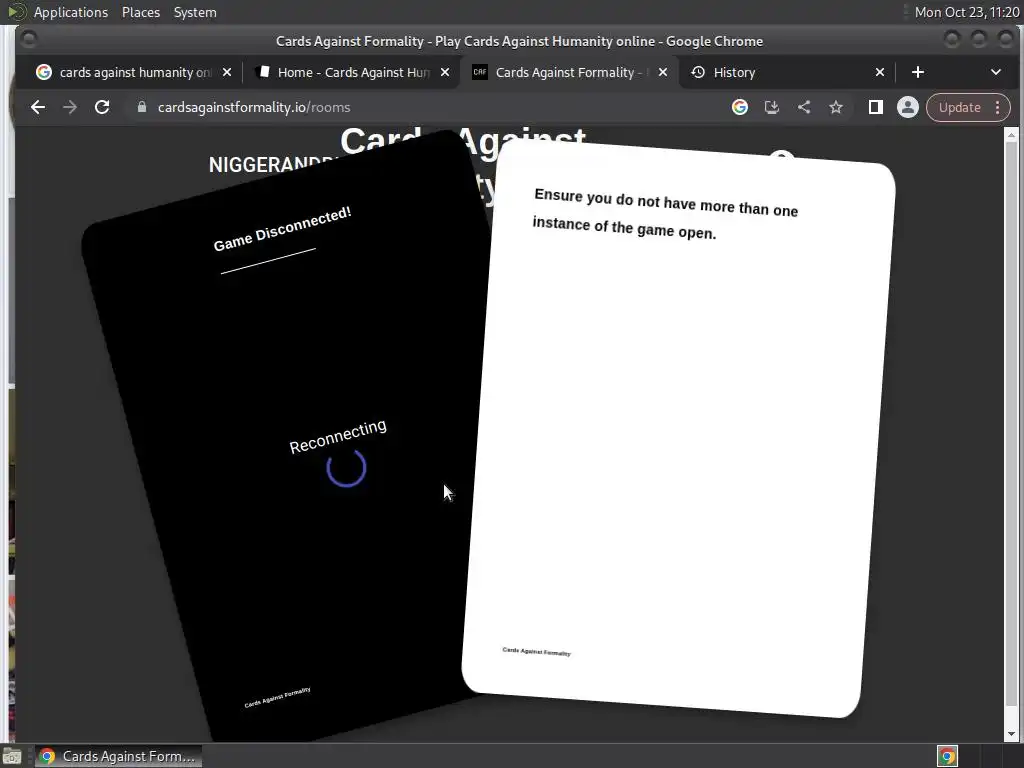Image resolution: width=1024 pixels, height=768 pixels.
Task: Click the scrollbar up arrow
Action: [x=1011, y=135]
